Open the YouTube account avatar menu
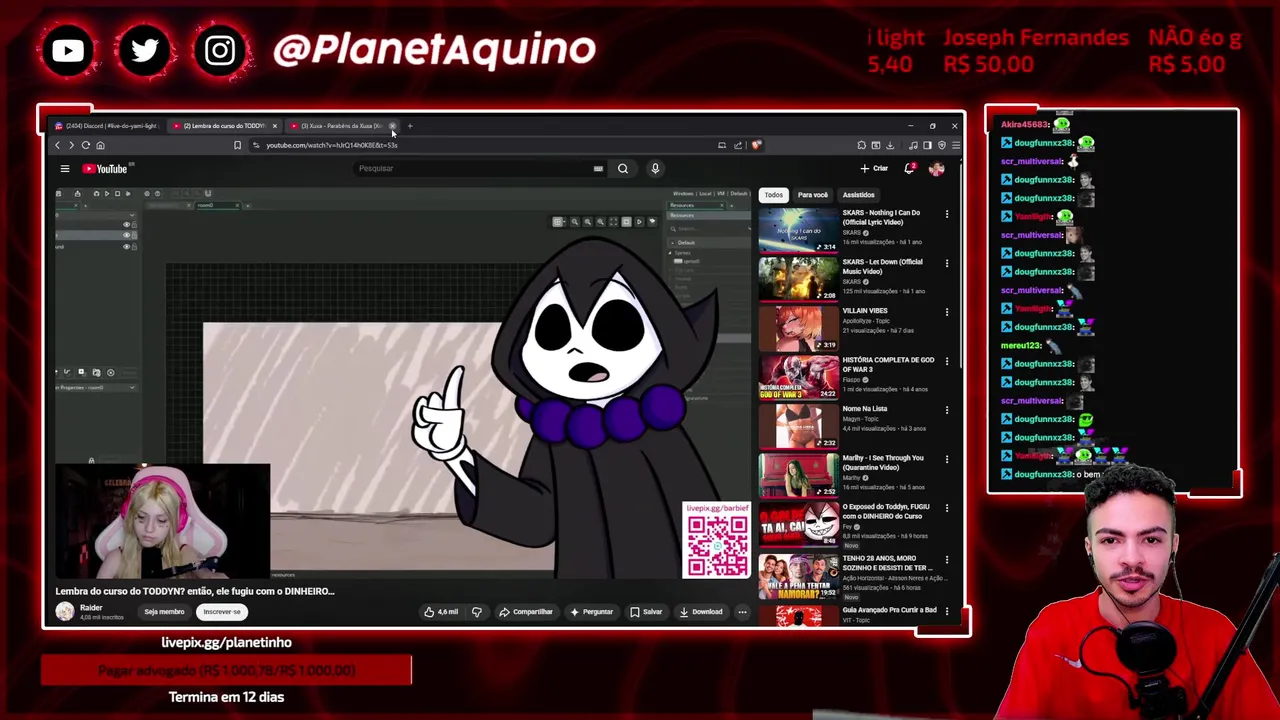This screenshot has width=1280, height=720. 936,168
